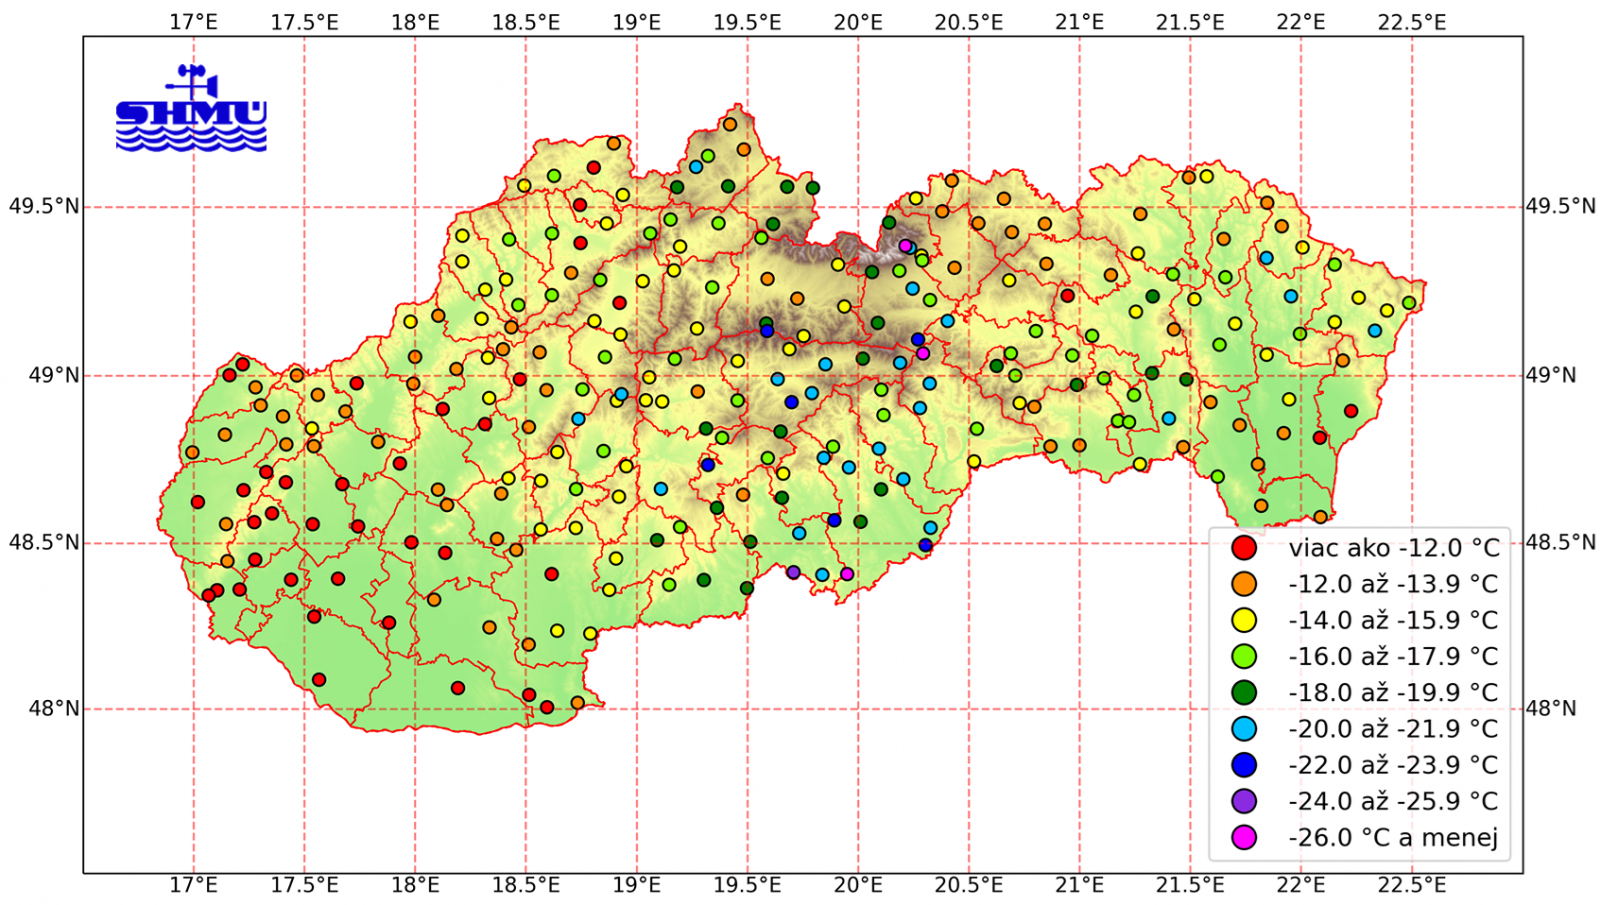Click the light green legend circle

coord(1244,657)
